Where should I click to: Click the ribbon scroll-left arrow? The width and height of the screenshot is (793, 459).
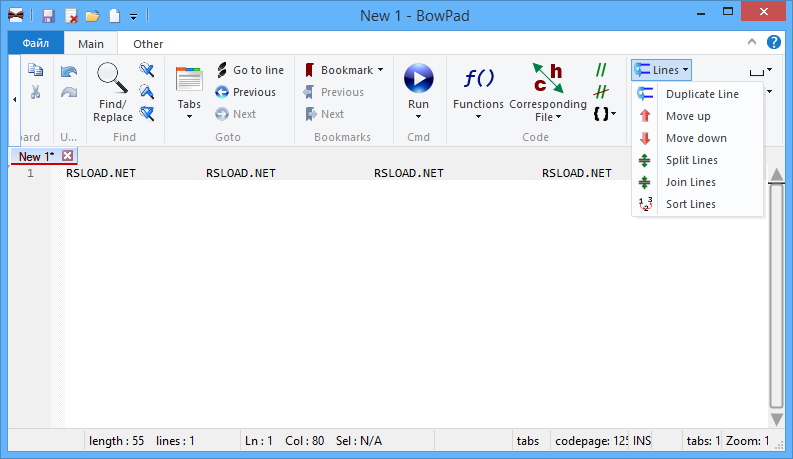tap(15, 100)
